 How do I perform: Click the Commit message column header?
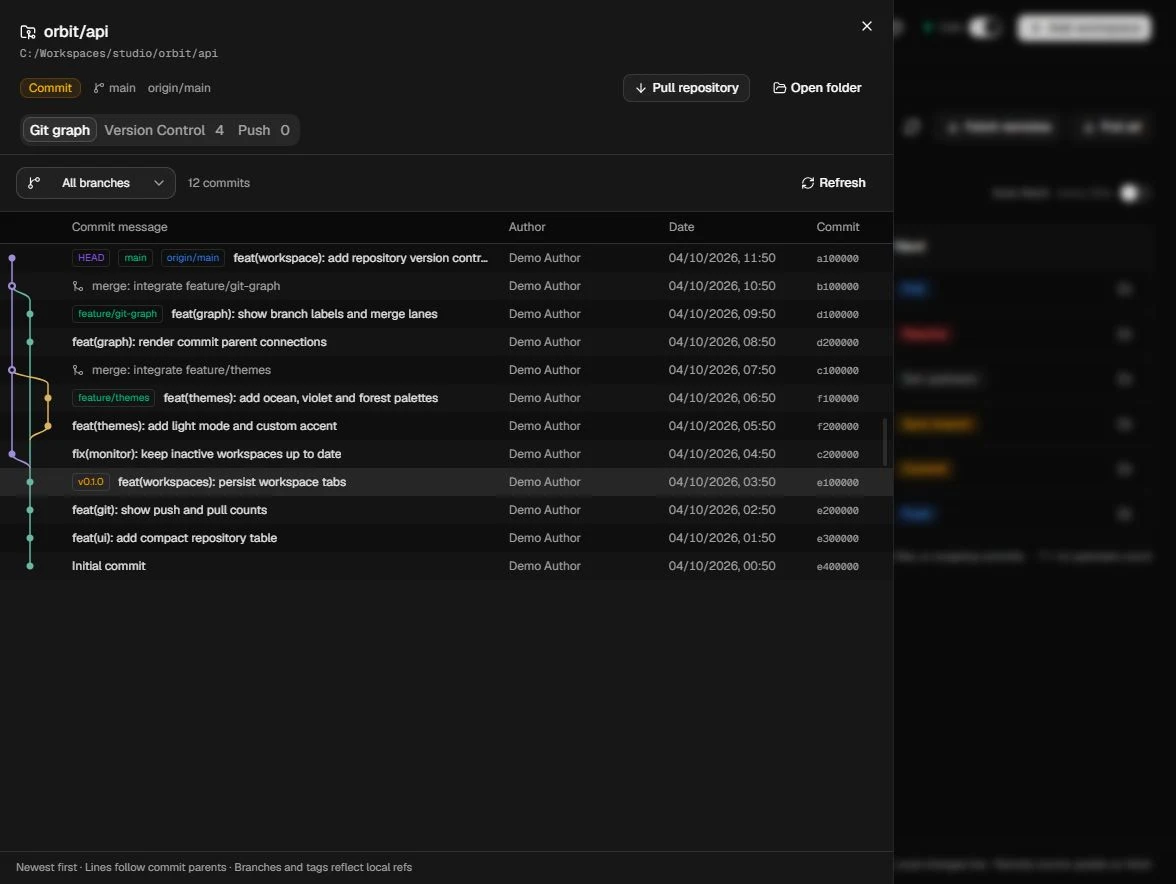pos(120,227)
